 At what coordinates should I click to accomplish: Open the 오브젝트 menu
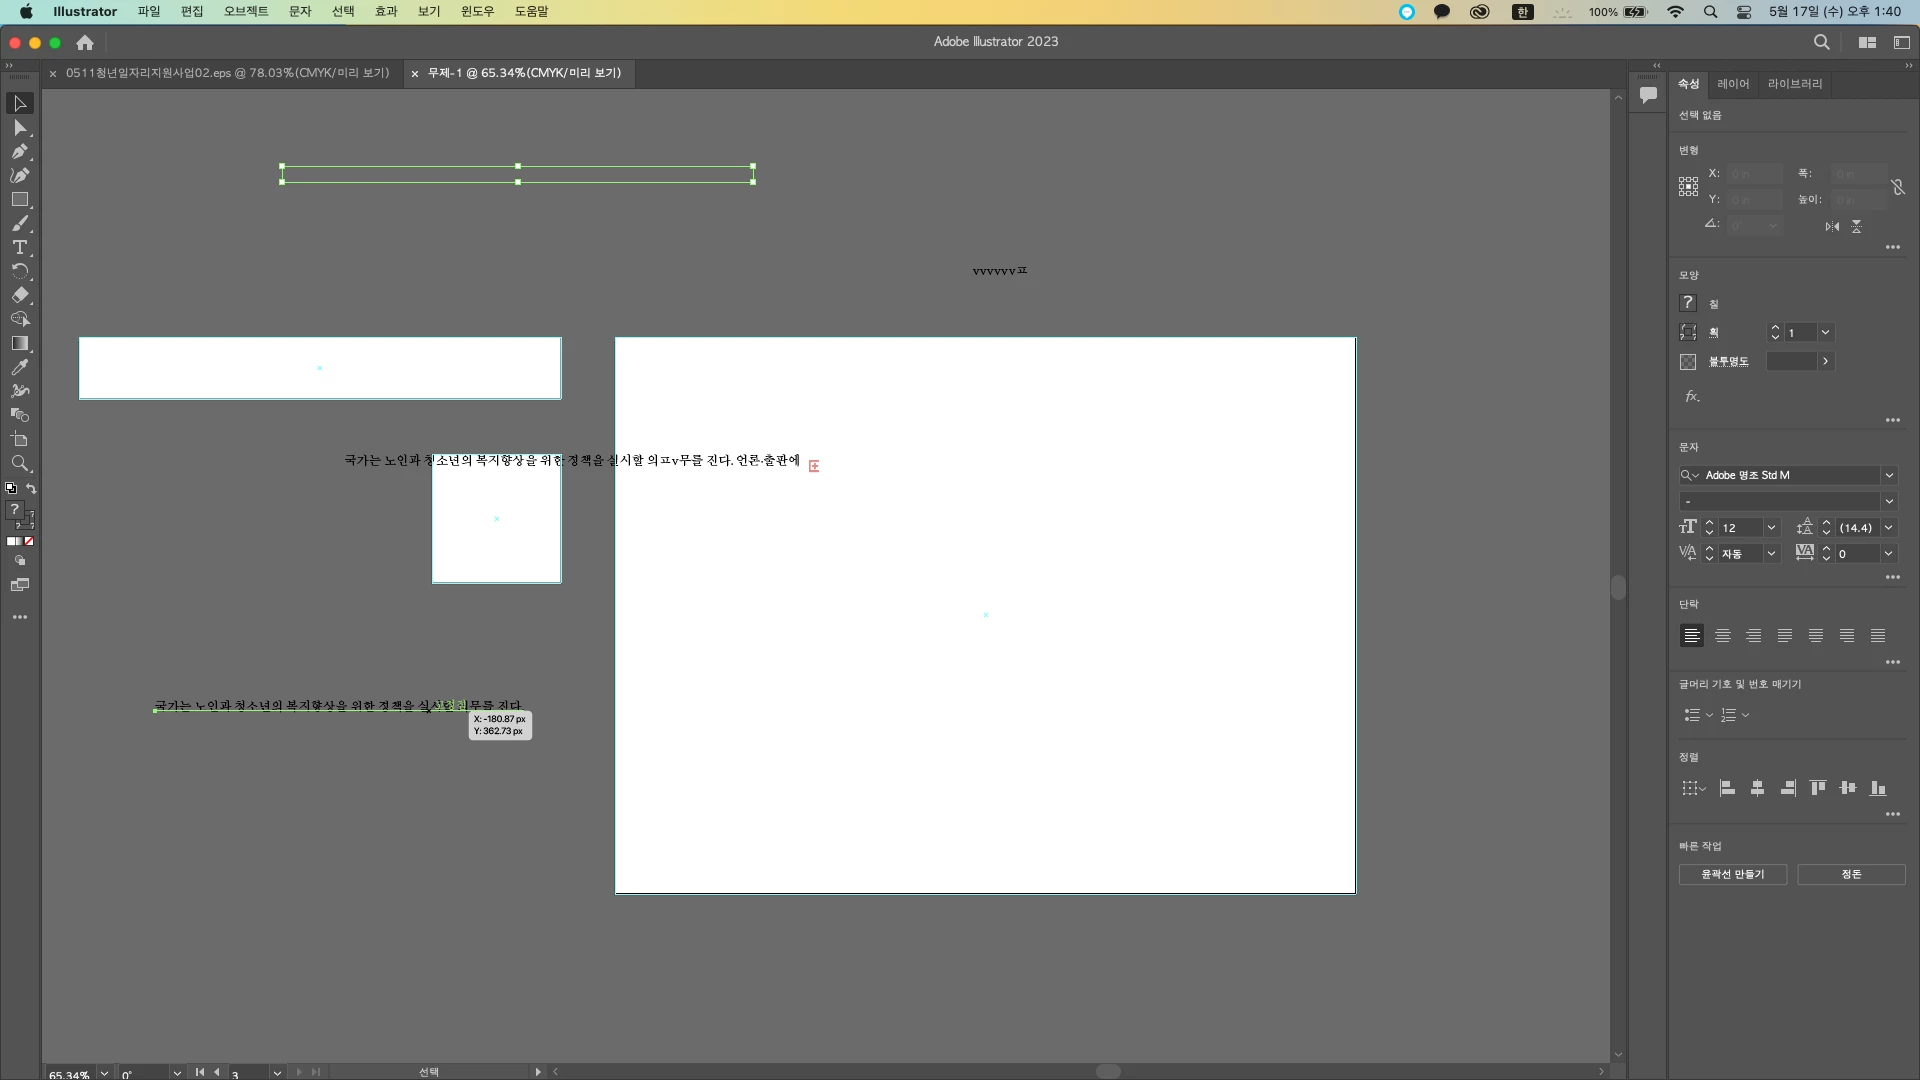(246, 11)
